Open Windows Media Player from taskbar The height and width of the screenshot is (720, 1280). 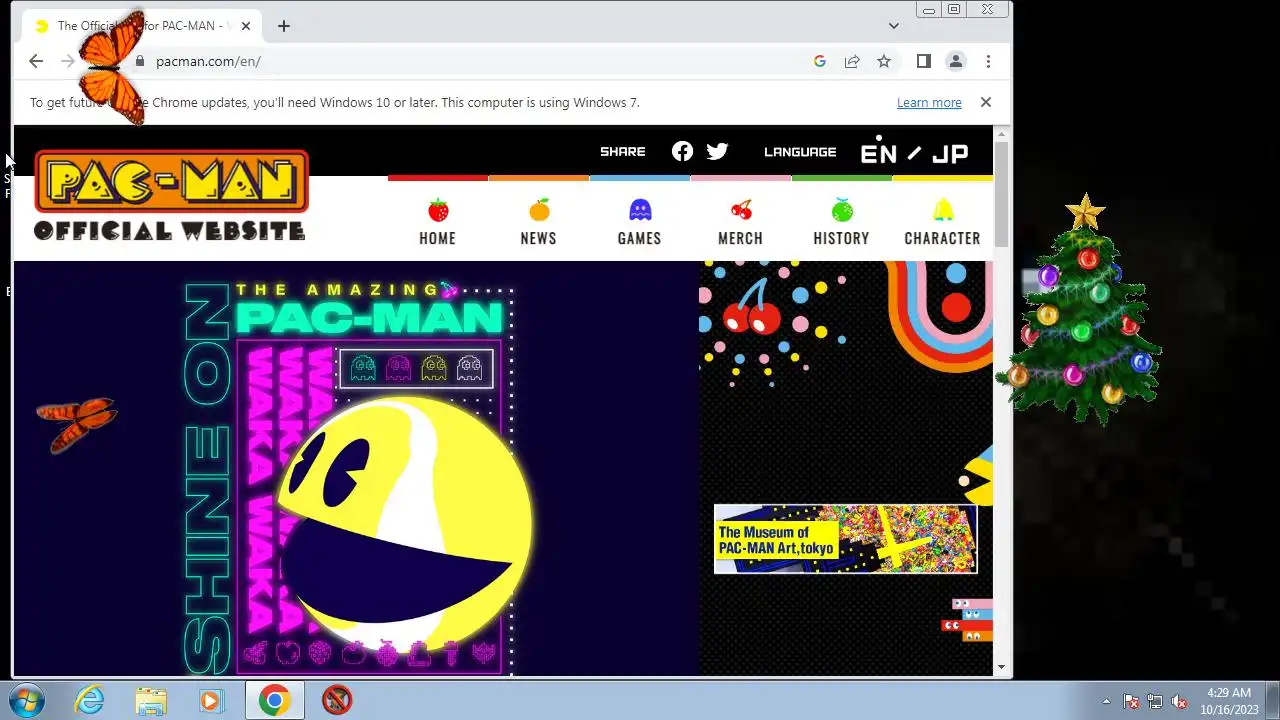point(210,700)
